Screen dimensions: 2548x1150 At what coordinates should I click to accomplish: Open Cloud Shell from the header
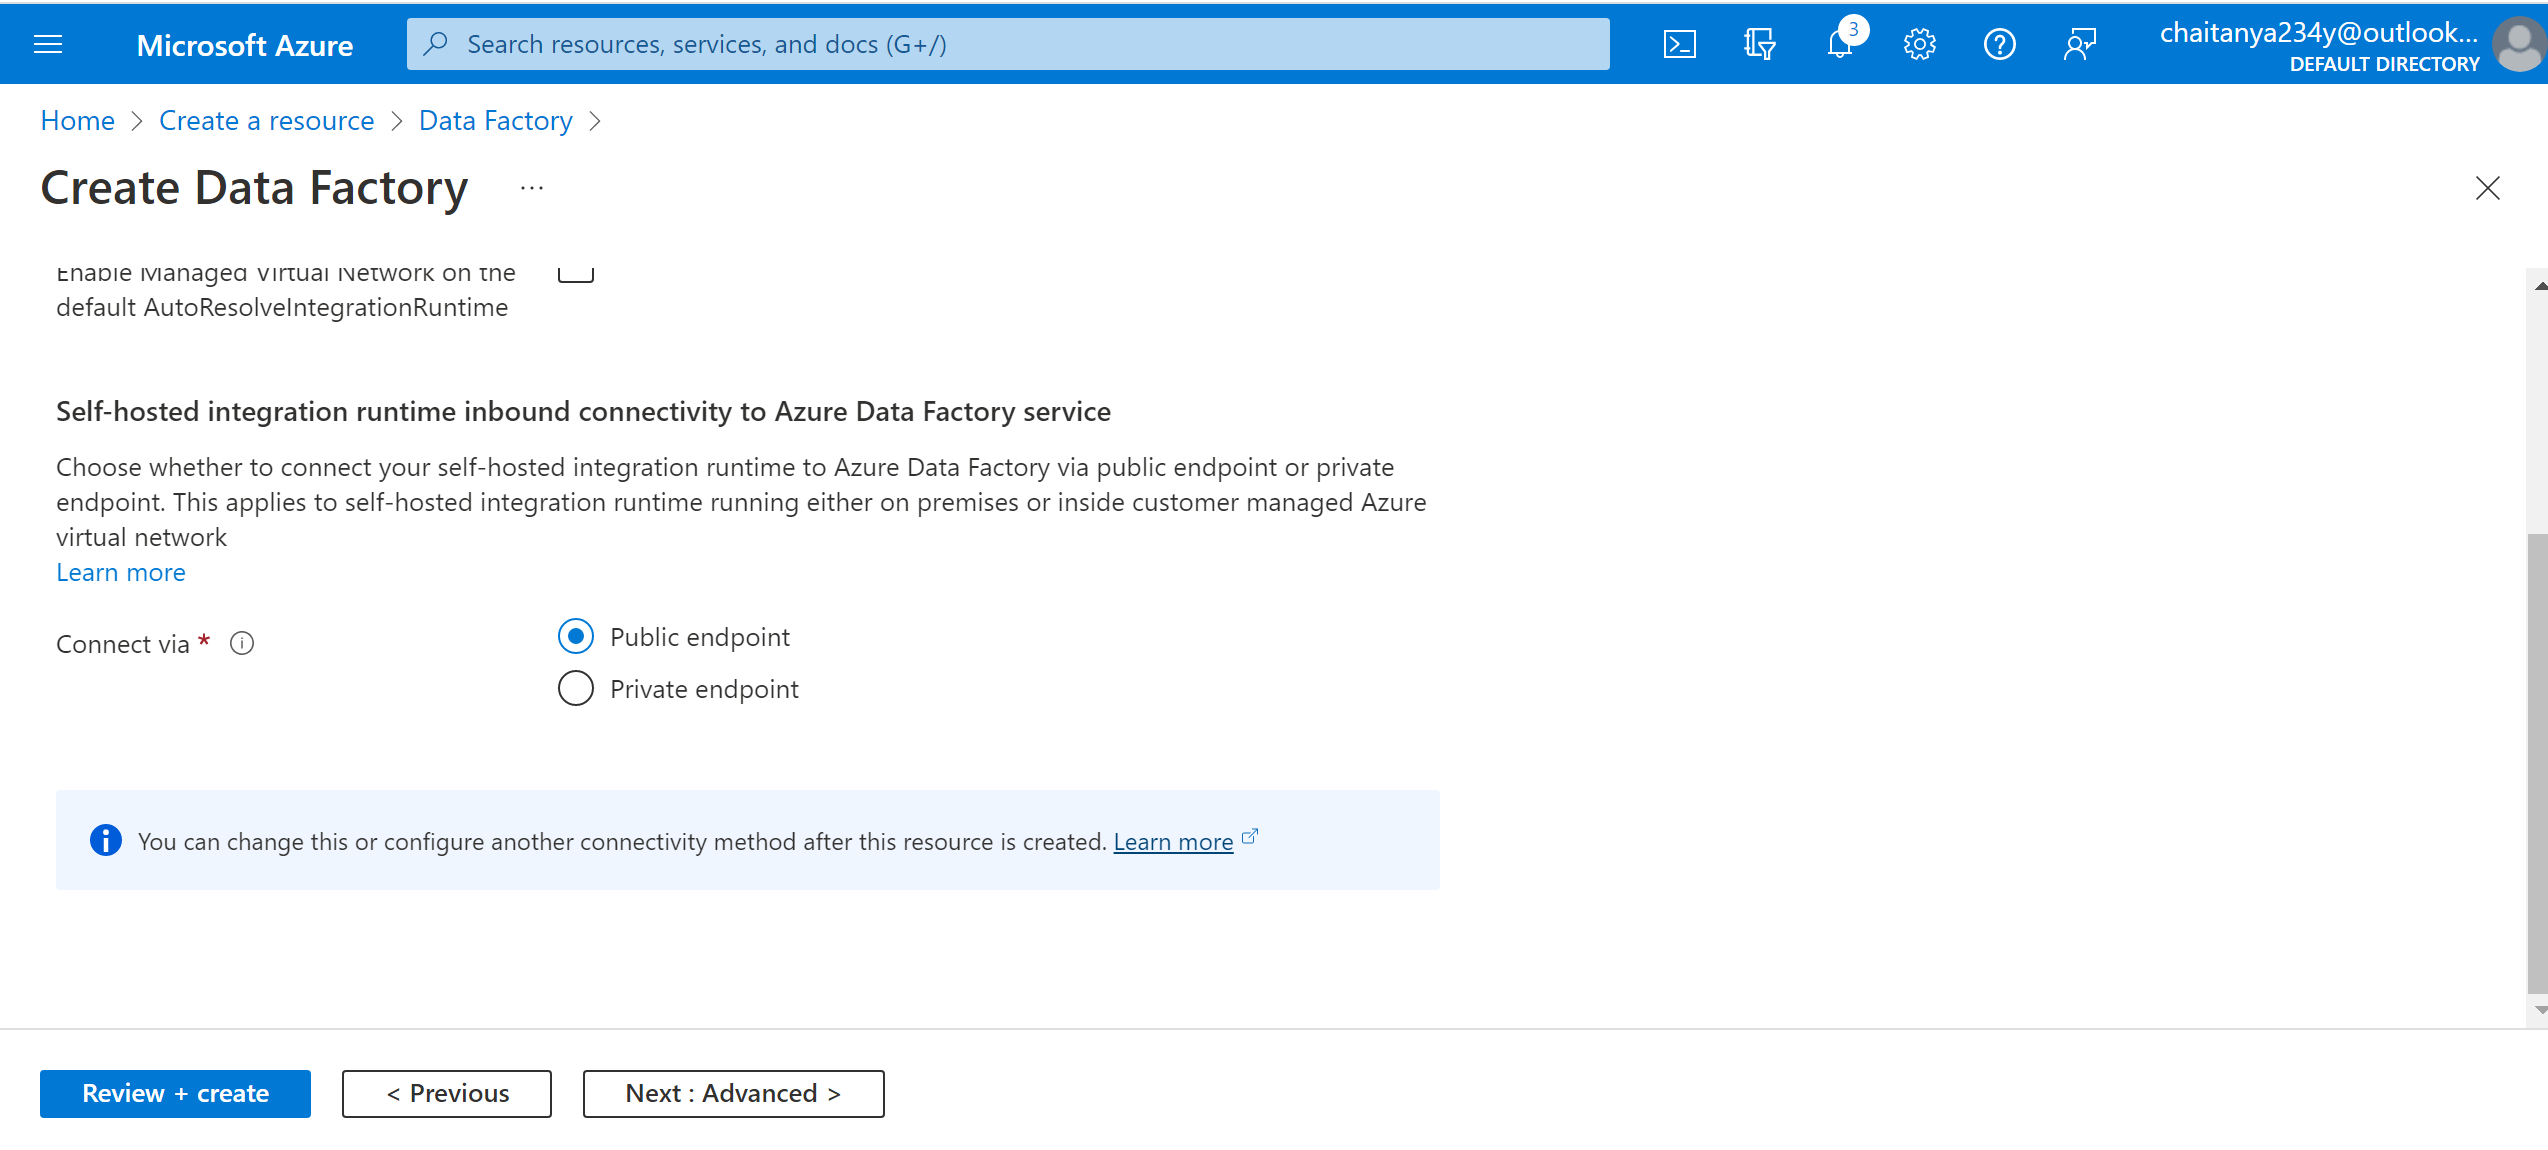point(1679,44)
